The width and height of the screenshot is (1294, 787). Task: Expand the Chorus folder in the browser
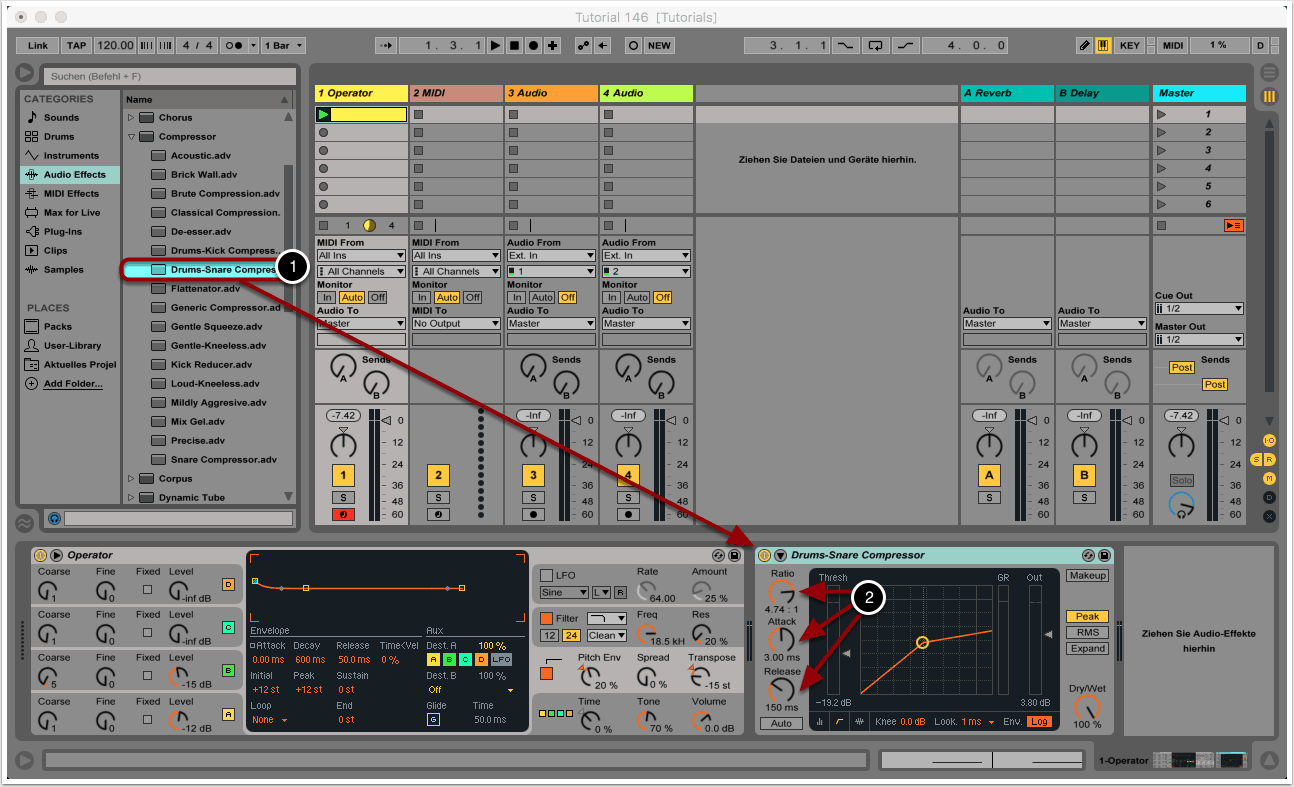click(130, 118)
